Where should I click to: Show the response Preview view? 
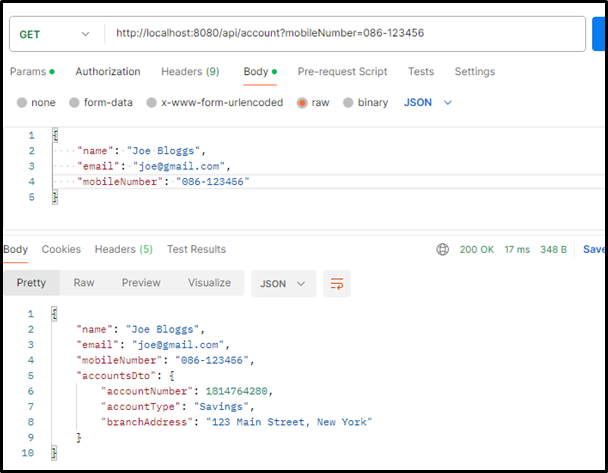pos(141,283)
